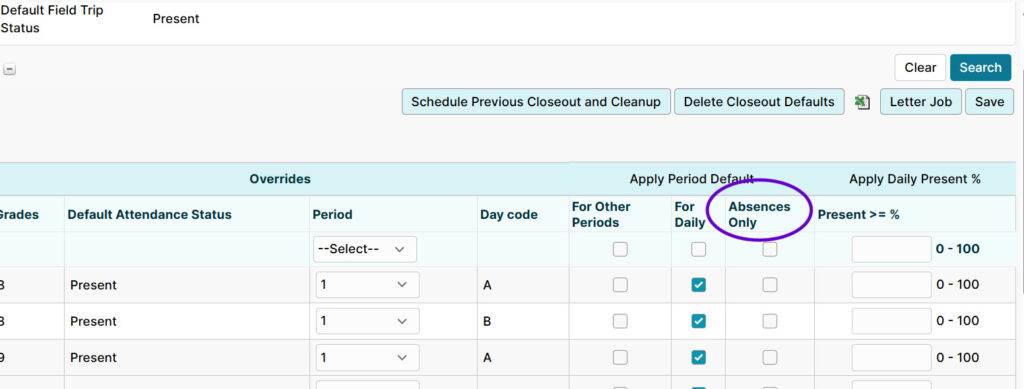Click the Clear button
This screenshot has width=1024, height=389.
tap(920, 67)
